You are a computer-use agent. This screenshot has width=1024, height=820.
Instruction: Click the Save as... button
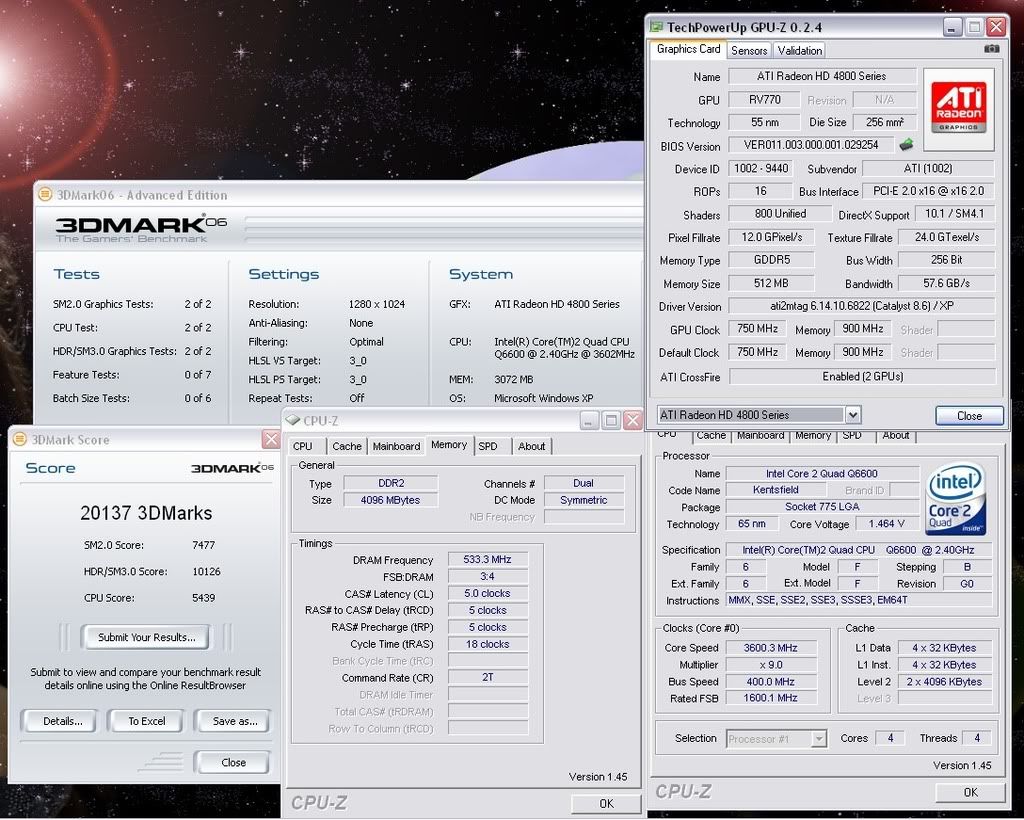[234, 721]
